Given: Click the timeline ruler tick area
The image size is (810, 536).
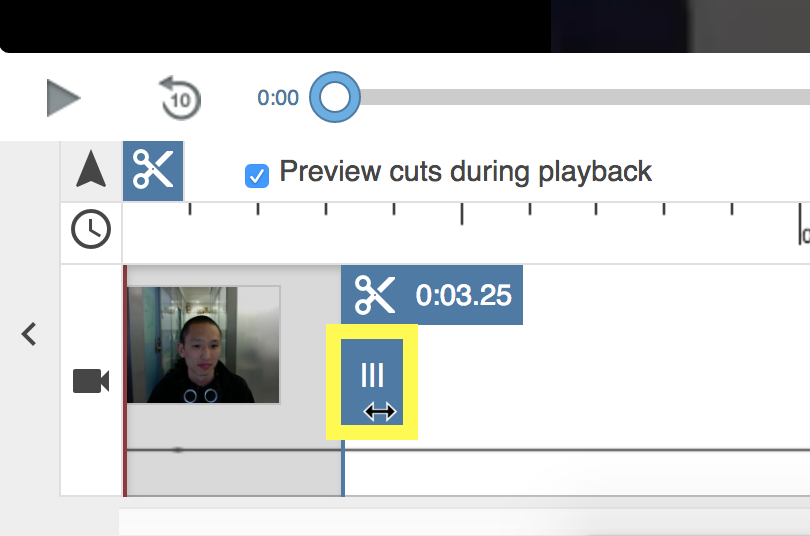Looking at the screenshot, I should pos(466,233).
